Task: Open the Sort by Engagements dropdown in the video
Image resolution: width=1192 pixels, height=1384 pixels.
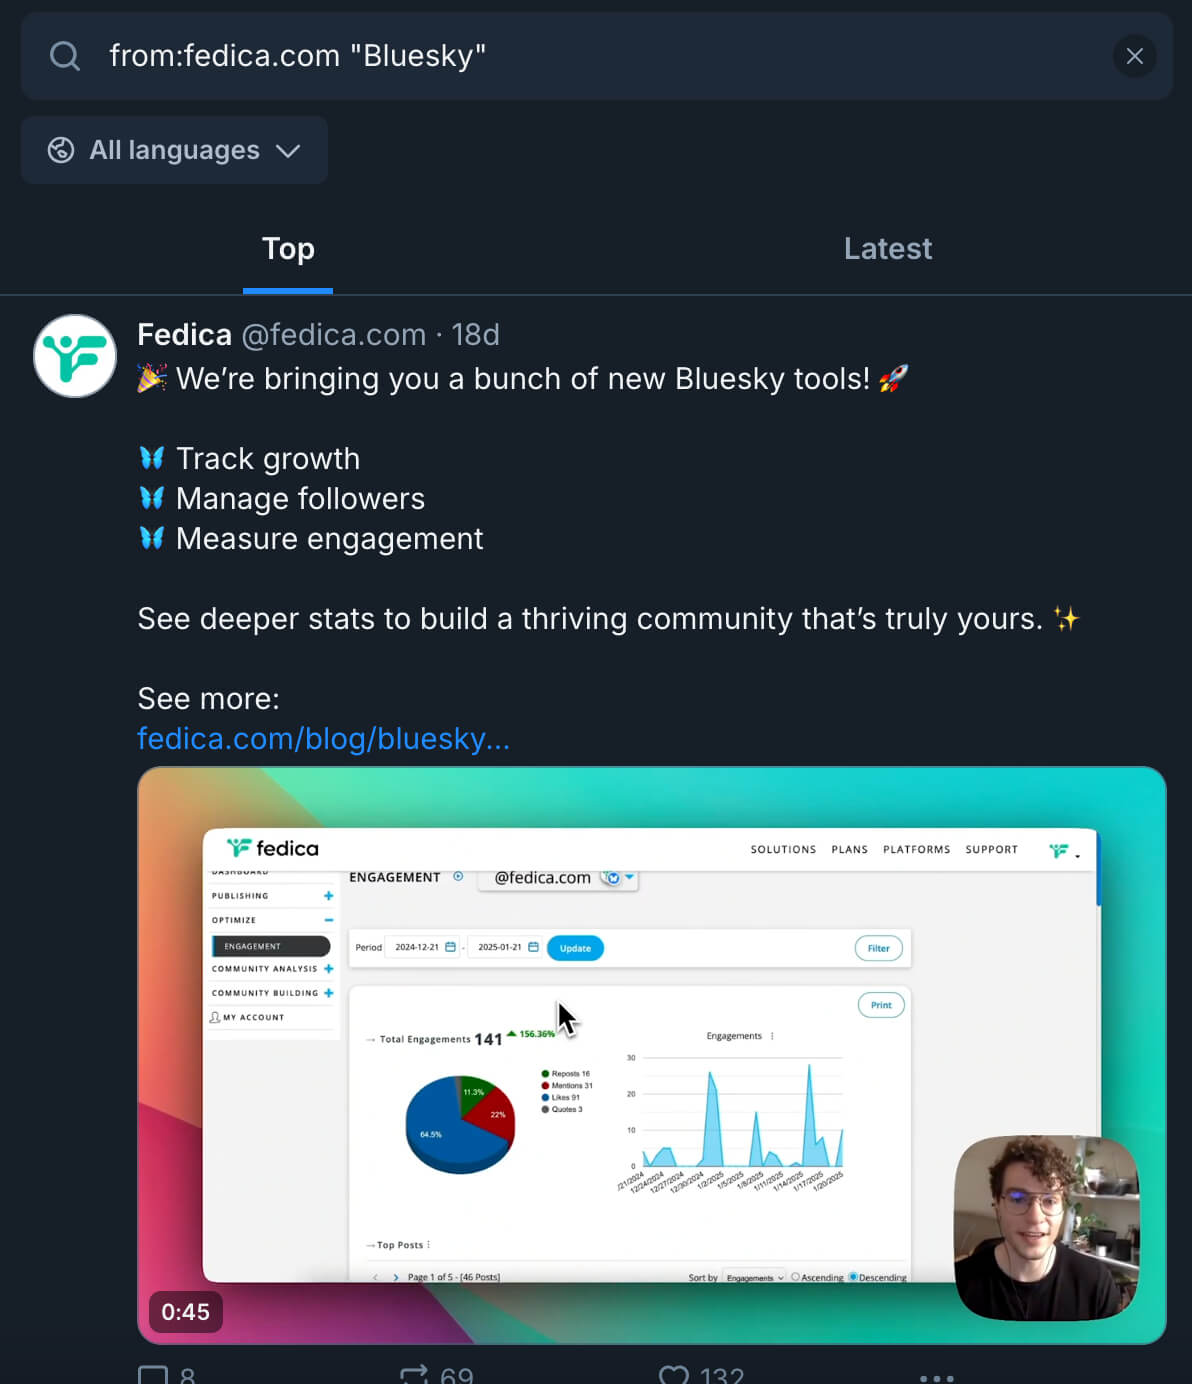Action: click(x=754, y=1278)
